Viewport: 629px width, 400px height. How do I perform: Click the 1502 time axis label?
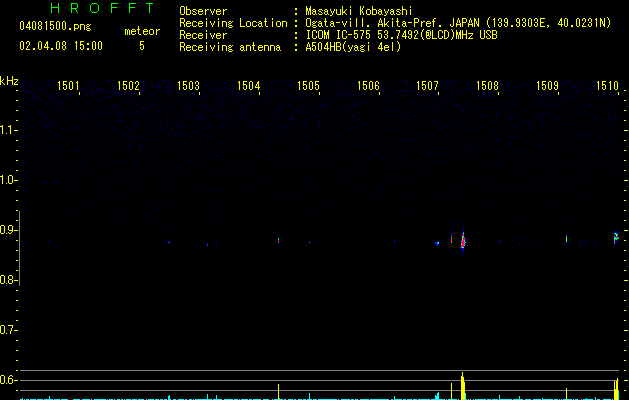(x=128, y=86)
